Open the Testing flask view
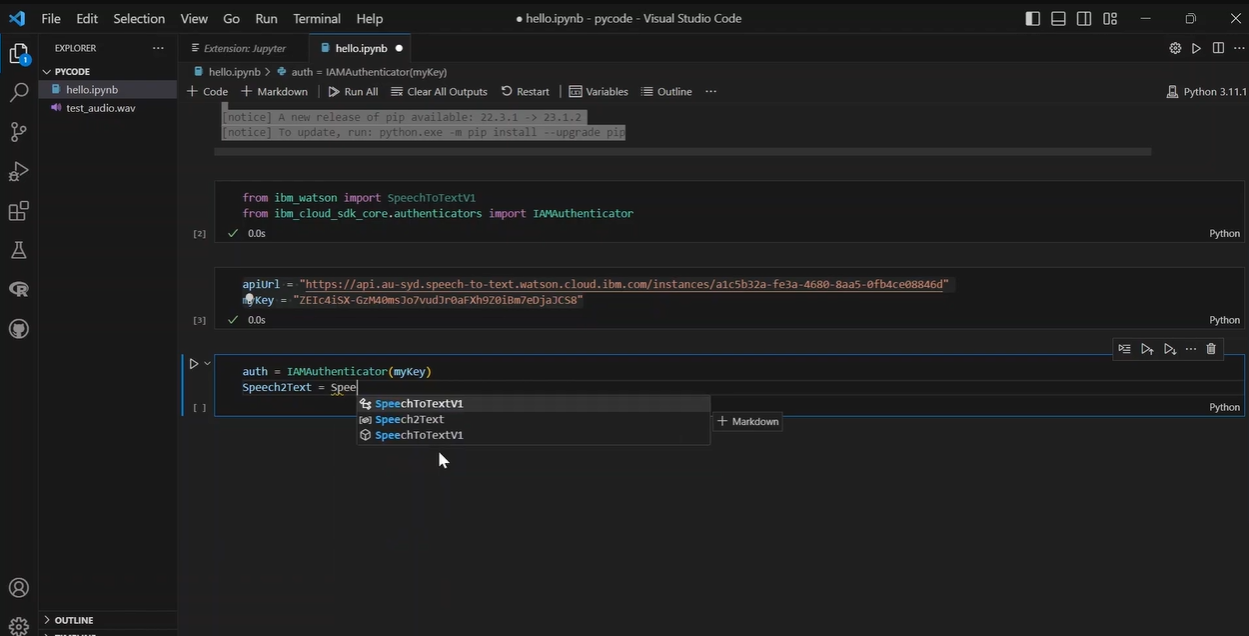The height and width of the screenshot is (636, 1249). 18,250
